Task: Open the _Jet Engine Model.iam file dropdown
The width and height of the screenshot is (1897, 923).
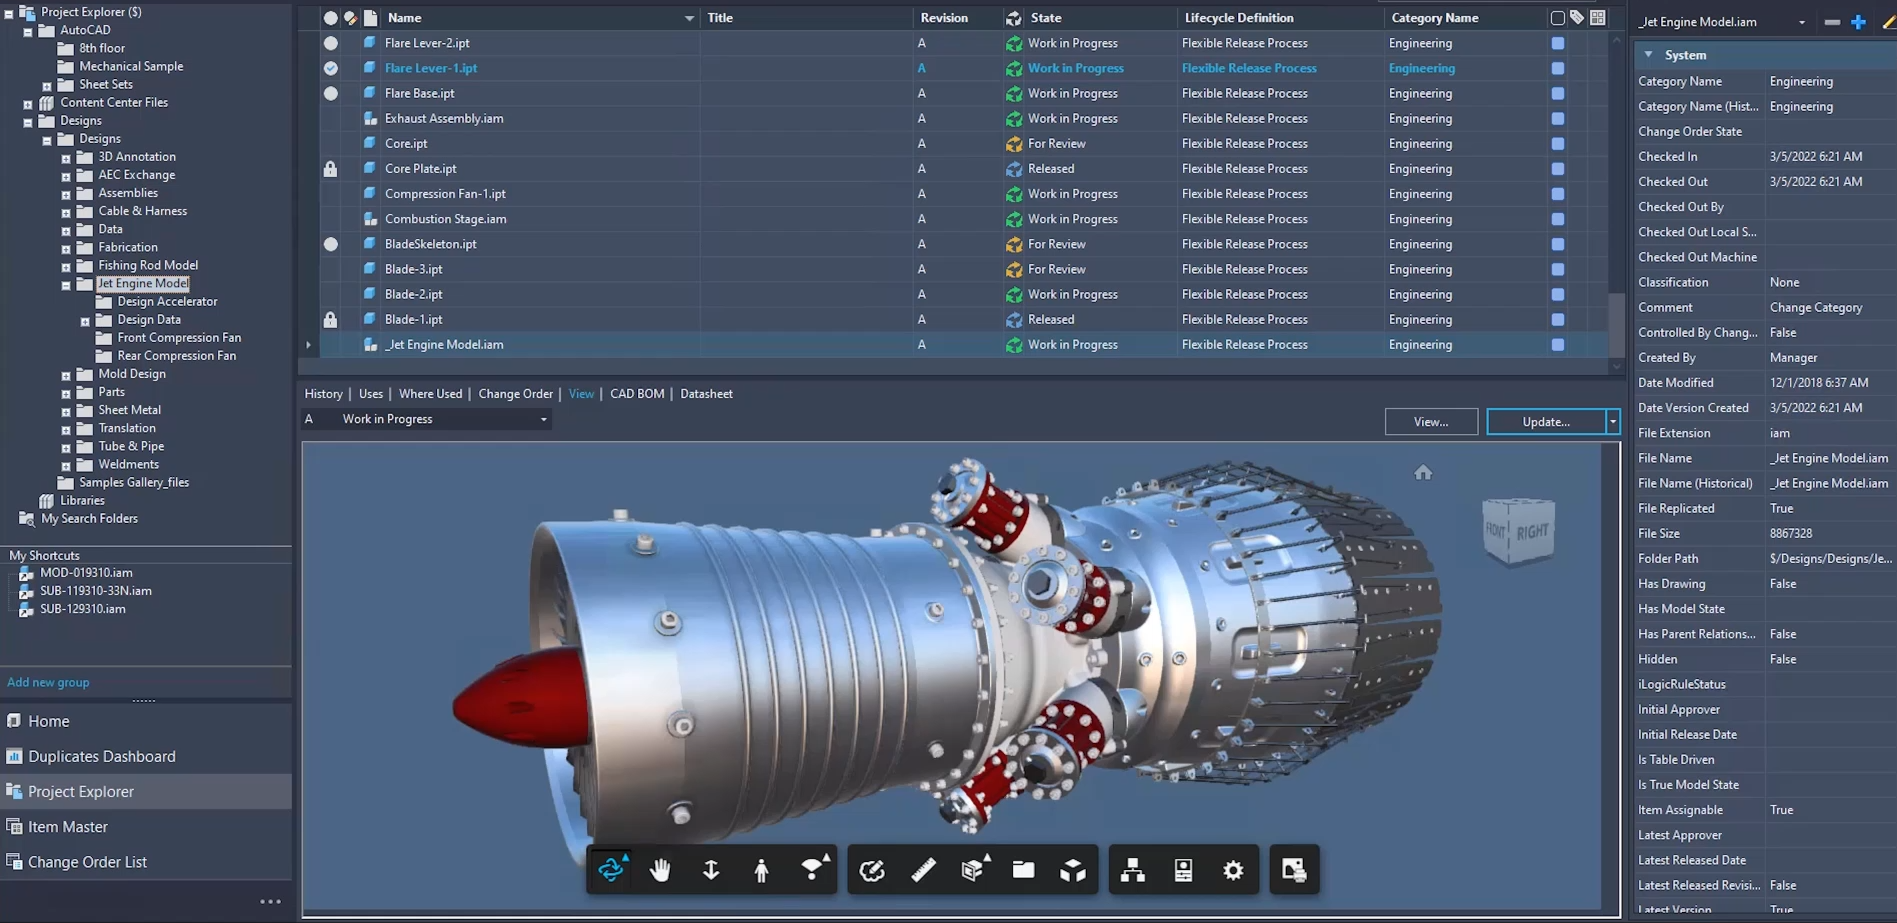Action: coord(1802,22)
